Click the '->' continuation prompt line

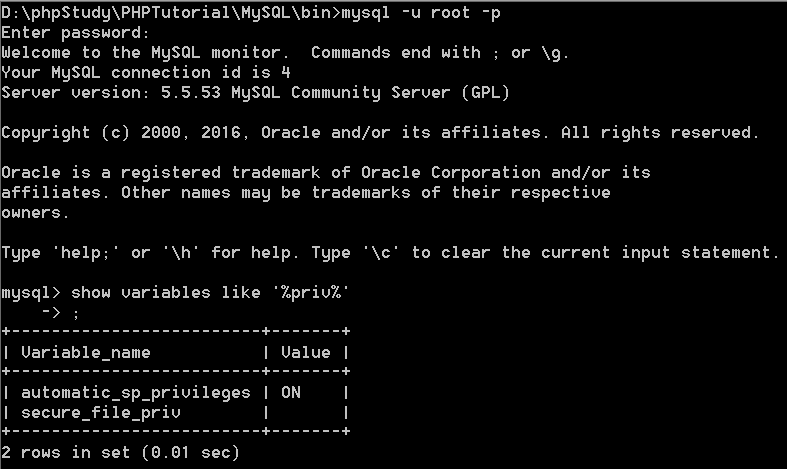[60, 313]
